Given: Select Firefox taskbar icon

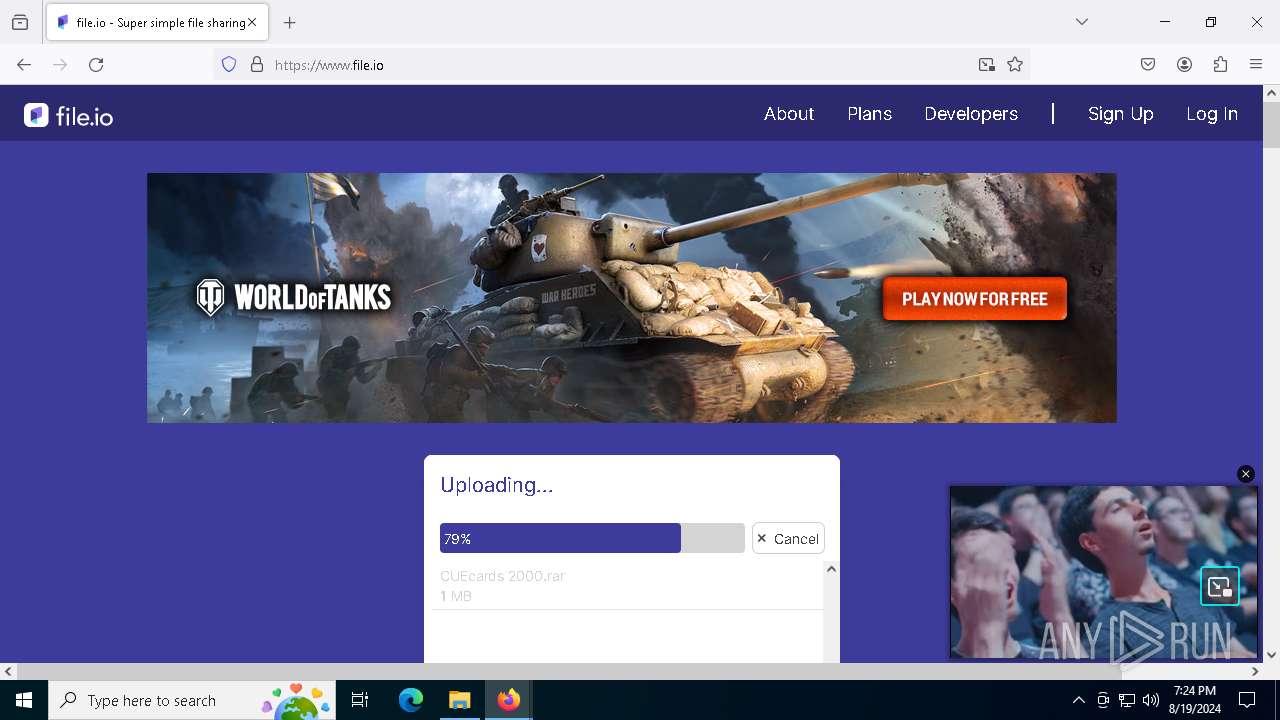Looking at the screenshot, I should click(509, 700).
